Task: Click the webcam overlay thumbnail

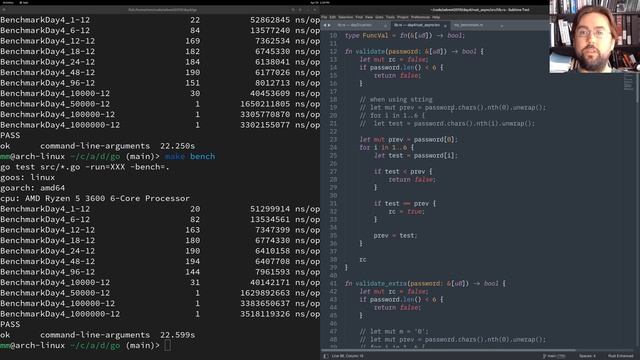Action: [594, 36]
